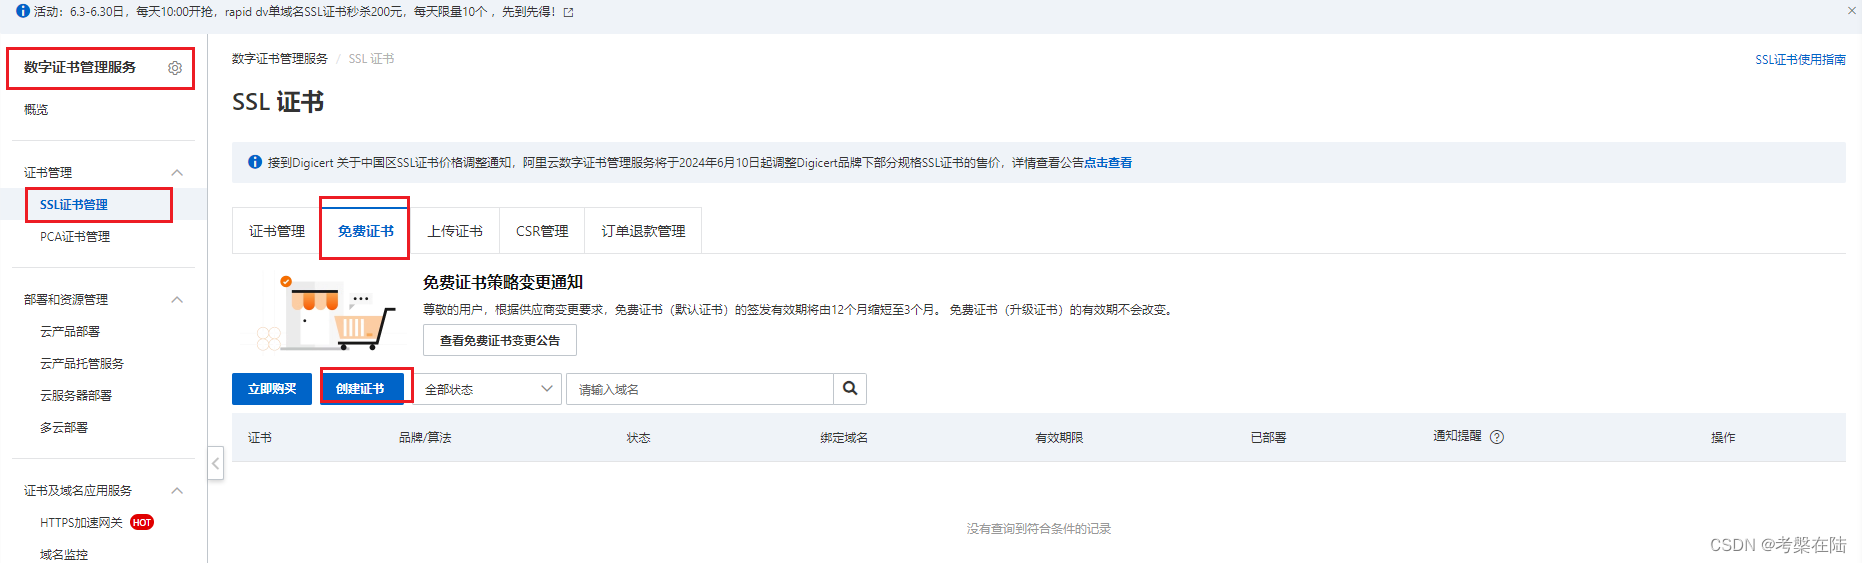Click the 有效期限 column header
Screen dimensions: 1862x563
[1059, 438]
